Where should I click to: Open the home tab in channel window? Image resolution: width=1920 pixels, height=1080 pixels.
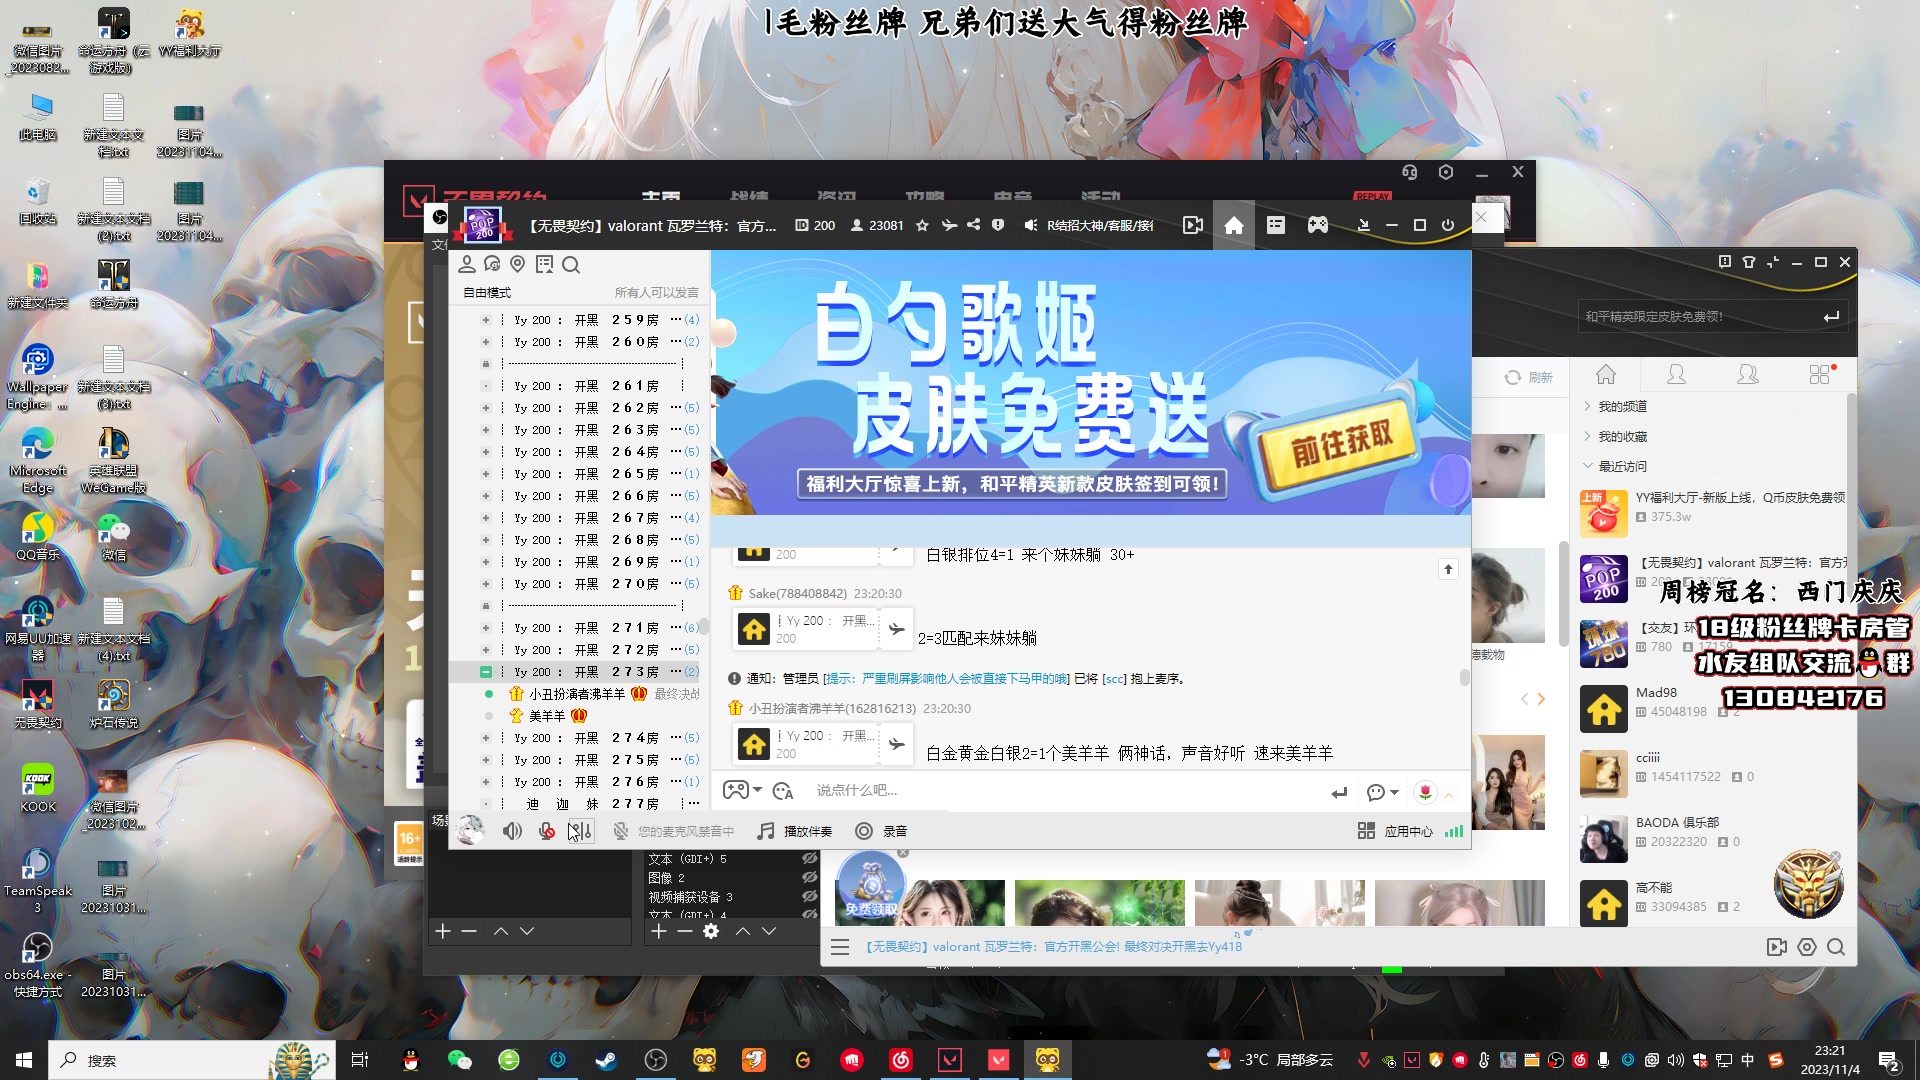click(x=1234, y=226)
